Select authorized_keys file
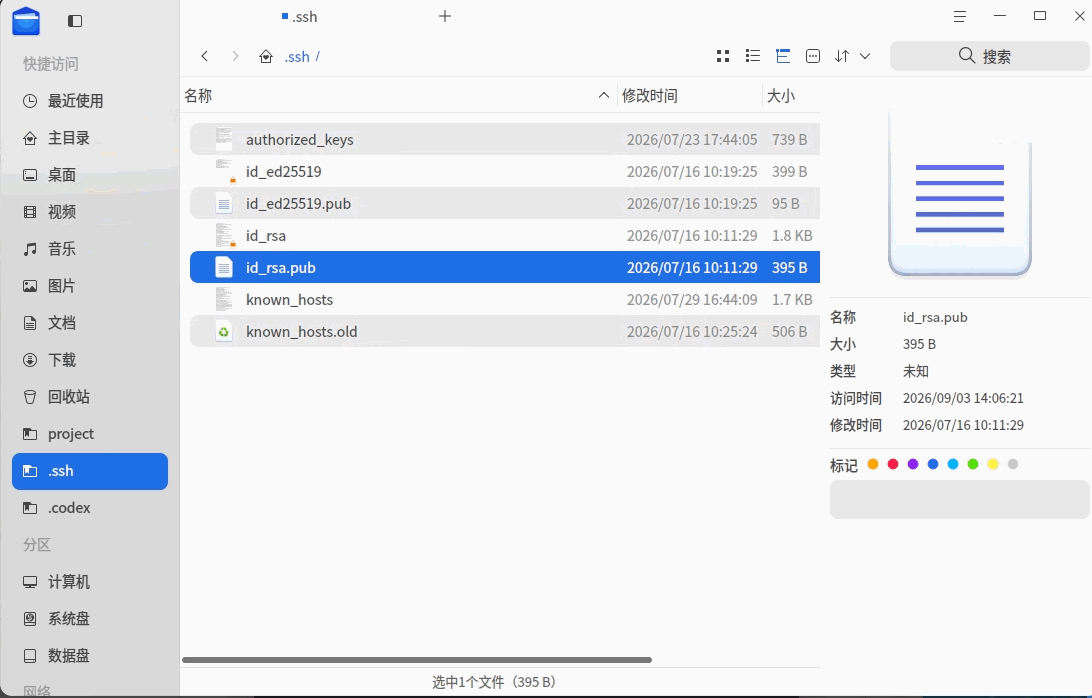Viewport: 1092px width, 698px height. pos(504,139)
